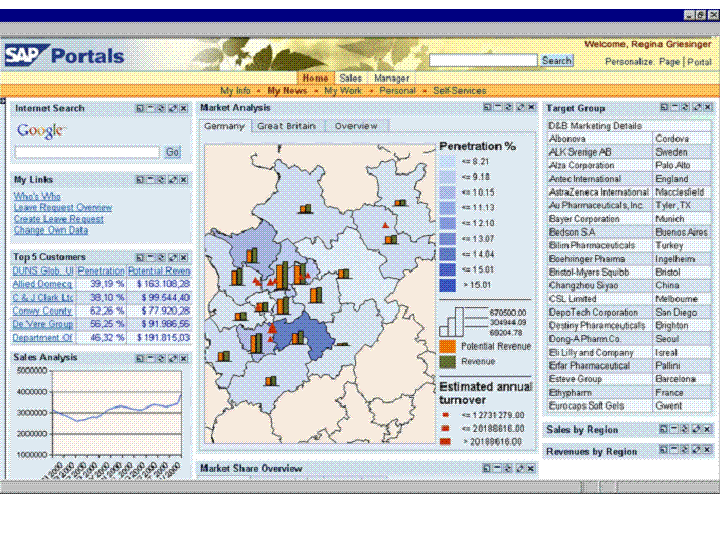Screen dimensions: 720x540
Task: Minimize the Top 5 Customers portlet
Action: [x=151, y=257]
